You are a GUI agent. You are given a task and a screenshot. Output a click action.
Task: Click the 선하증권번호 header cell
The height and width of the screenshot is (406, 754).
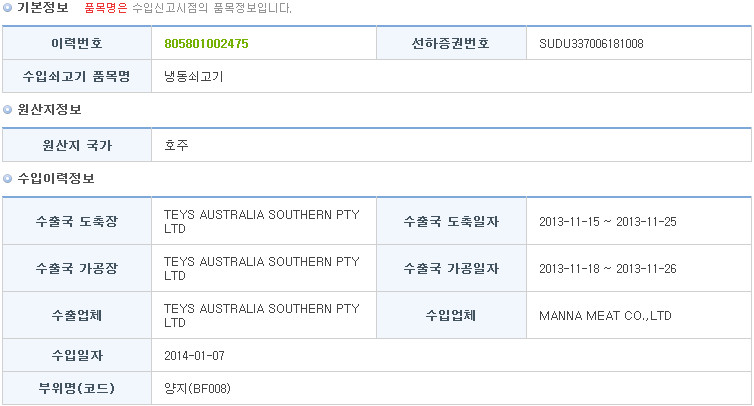point(451,43)
